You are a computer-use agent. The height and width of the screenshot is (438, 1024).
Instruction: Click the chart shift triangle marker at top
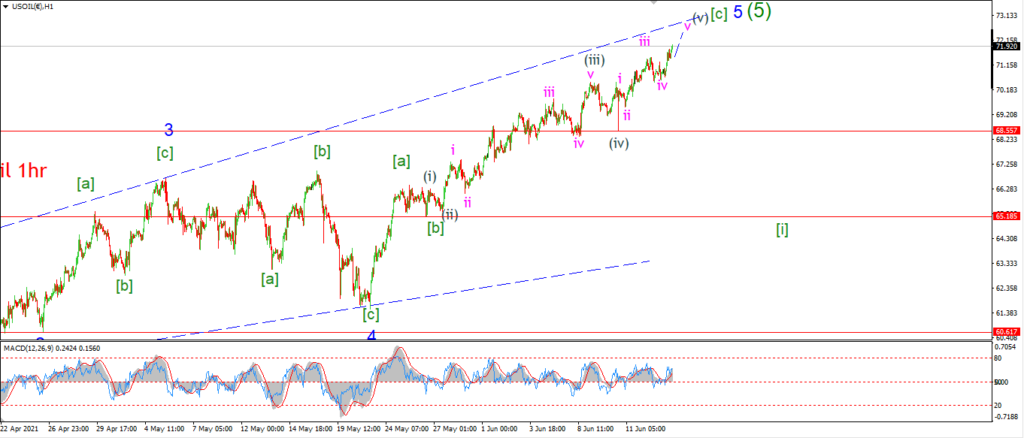coord(654,3)
